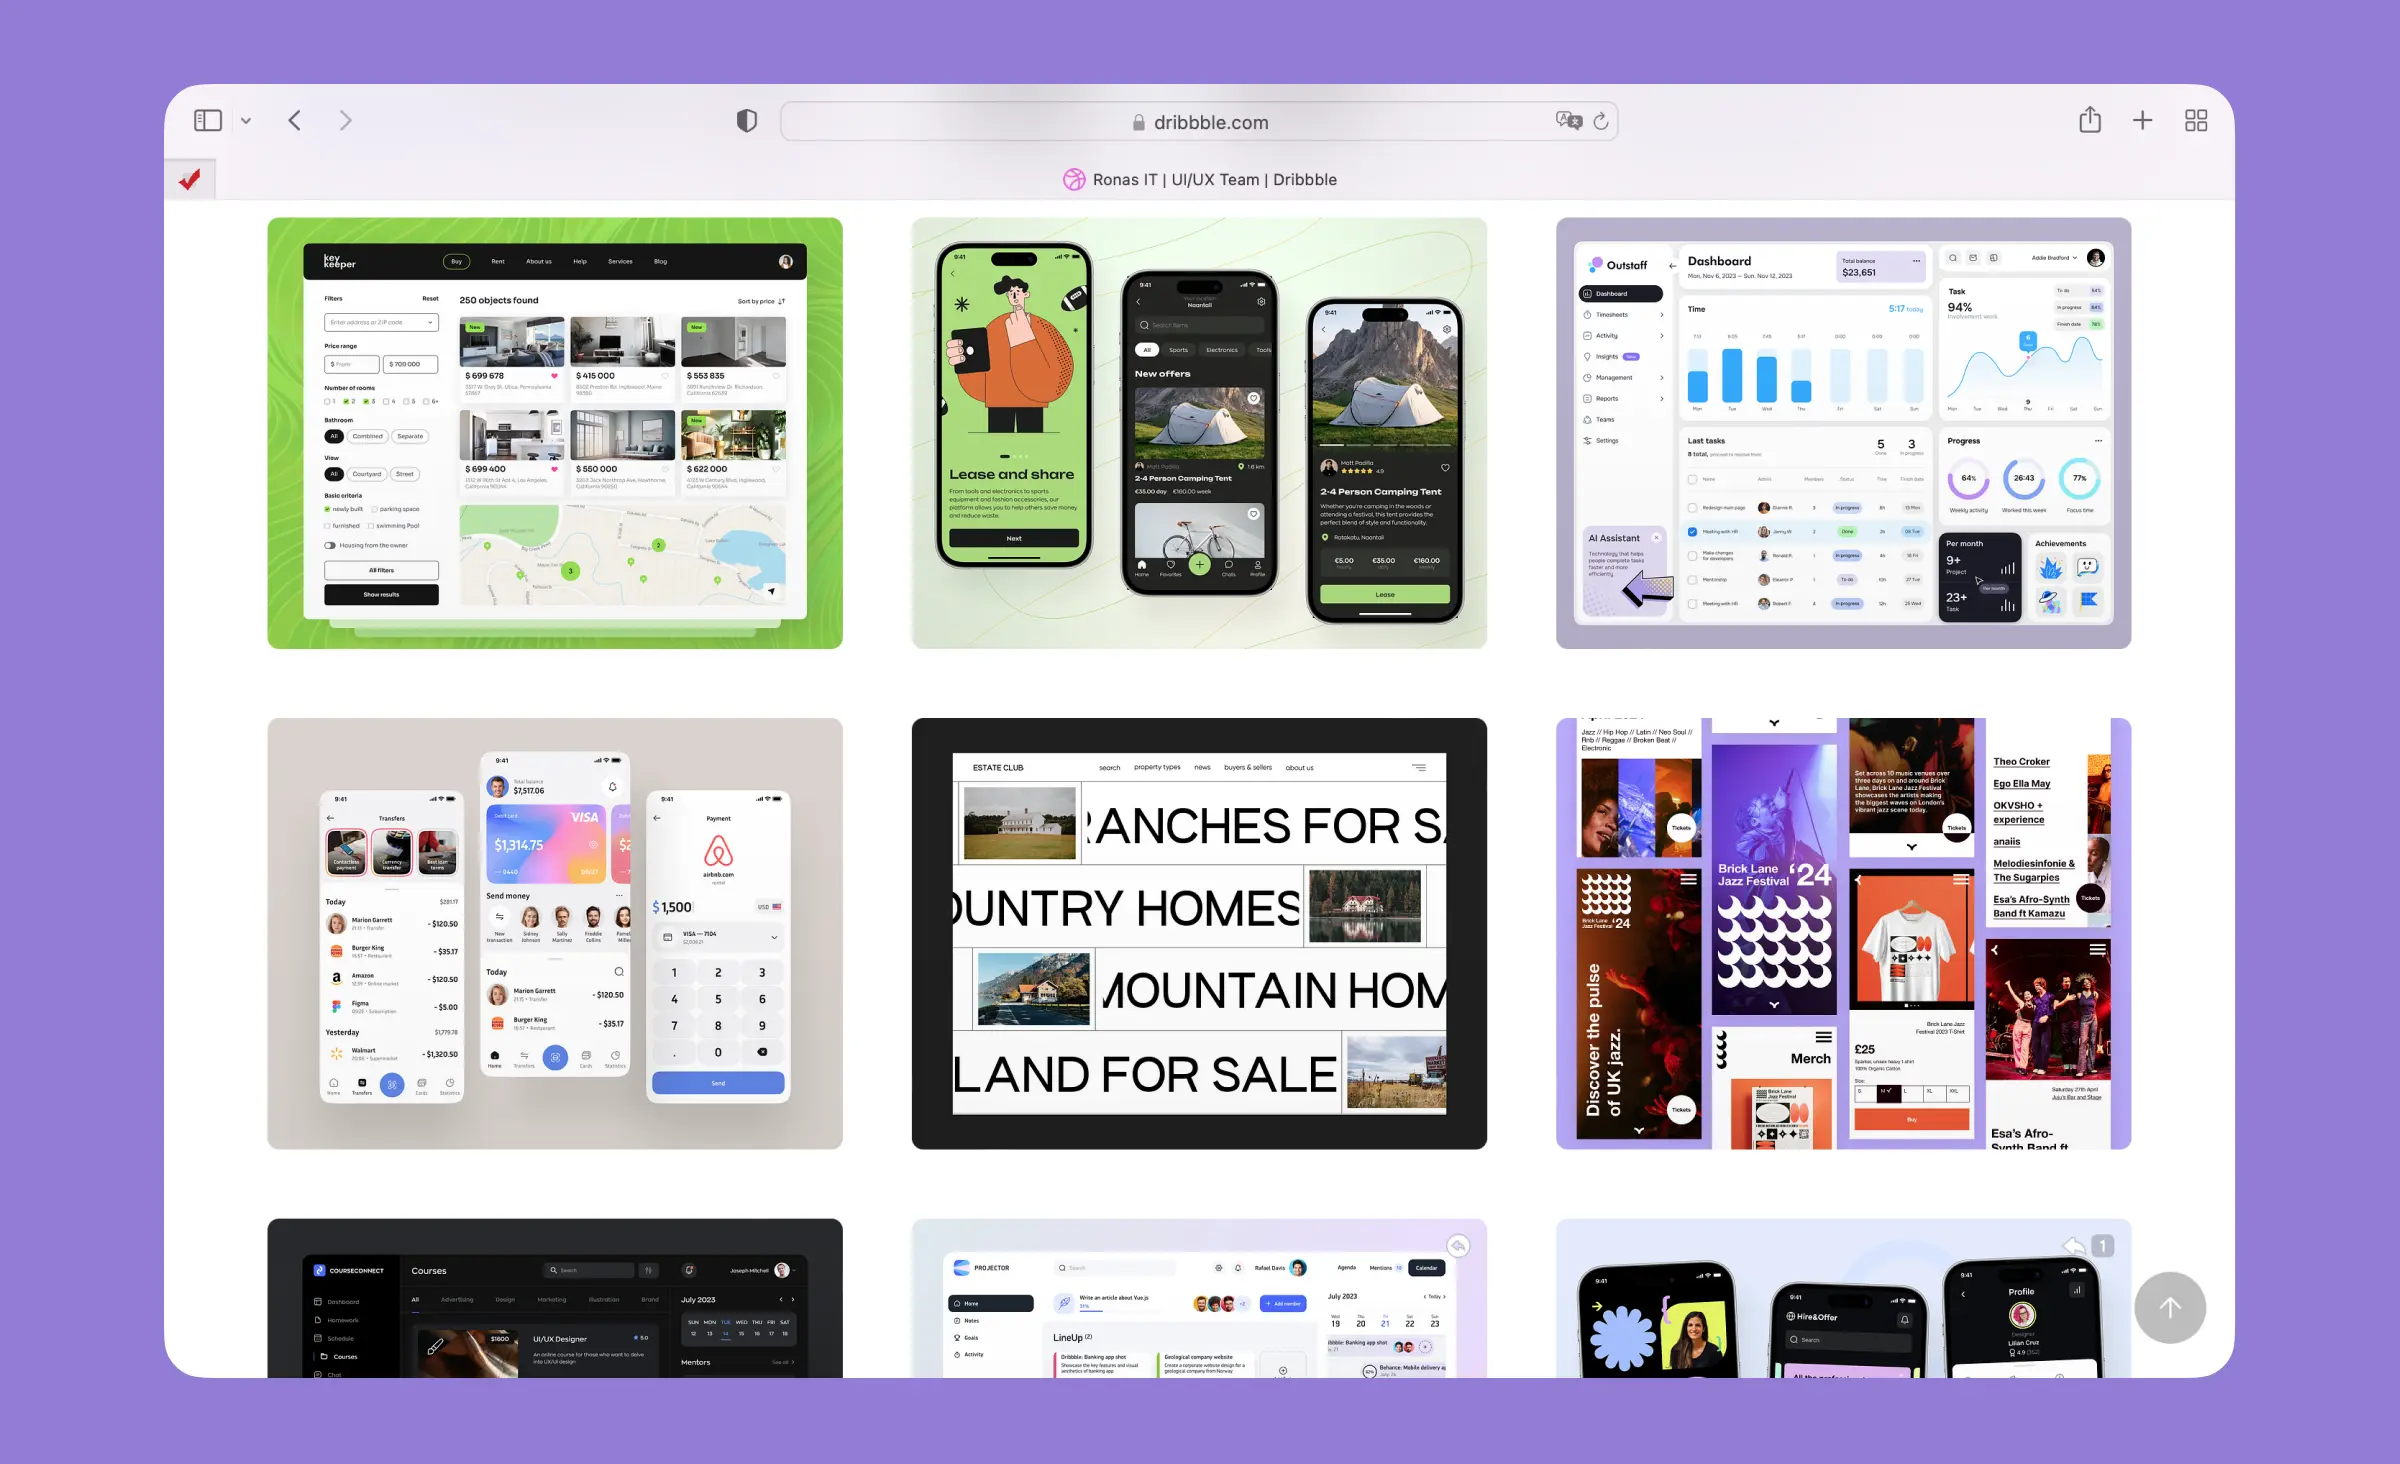2400x1464 pixels.
Task: Click the back navigation arrow
Action: click(x=295, y=122)
